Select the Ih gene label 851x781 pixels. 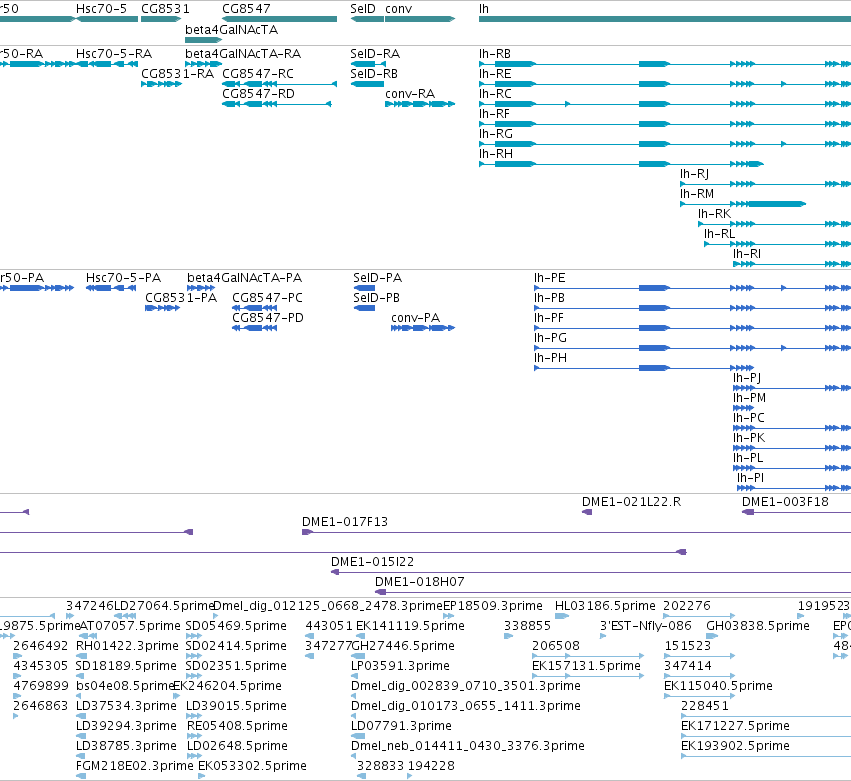click(484, 9)
